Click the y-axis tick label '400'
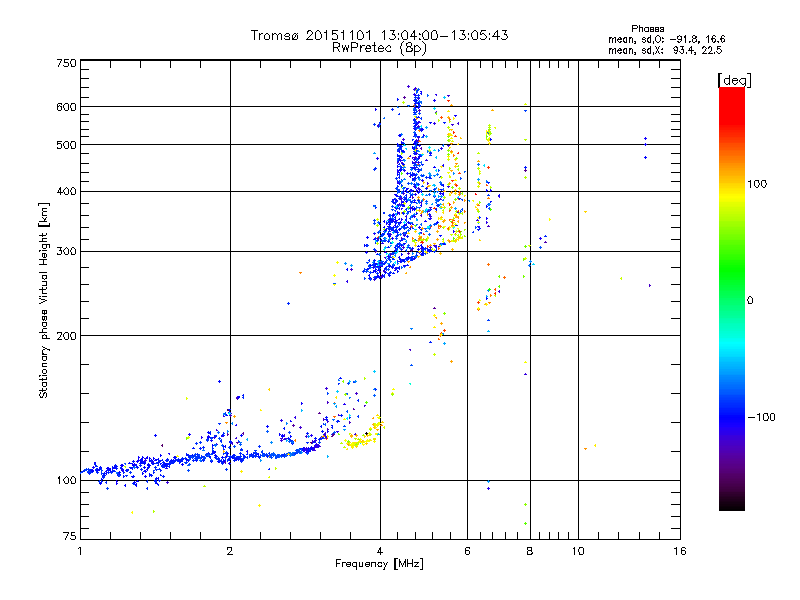This screenshot has width=800, height=600. (x=67, y=192)
